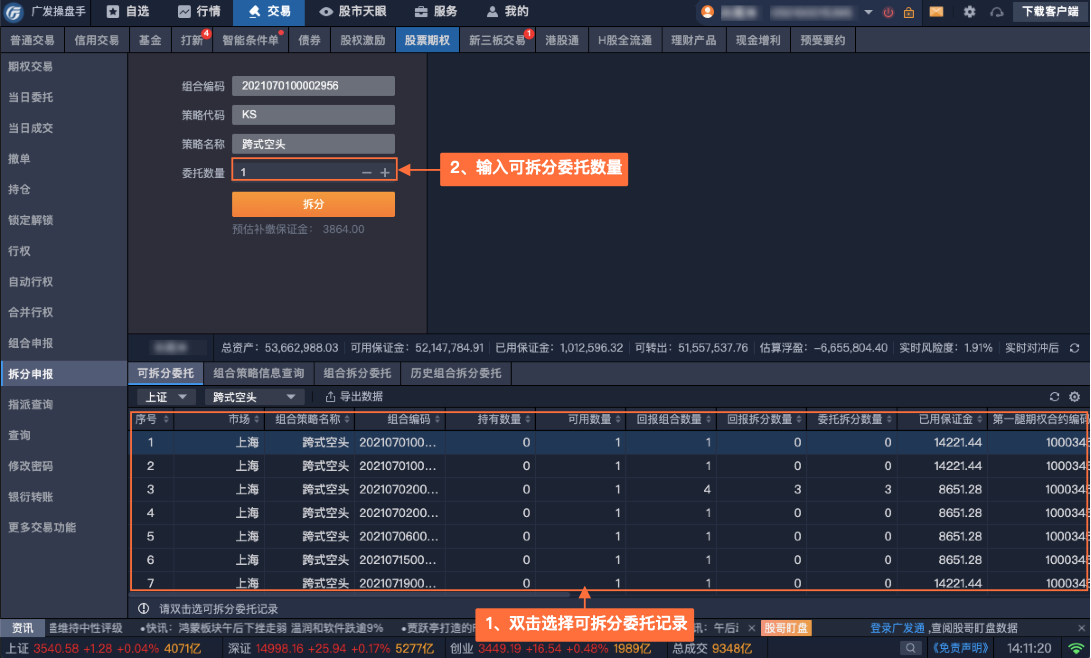Switch to the 新三板交易 tab
The height and width of the screenshot is (658, 1091).
pos(497,40)
